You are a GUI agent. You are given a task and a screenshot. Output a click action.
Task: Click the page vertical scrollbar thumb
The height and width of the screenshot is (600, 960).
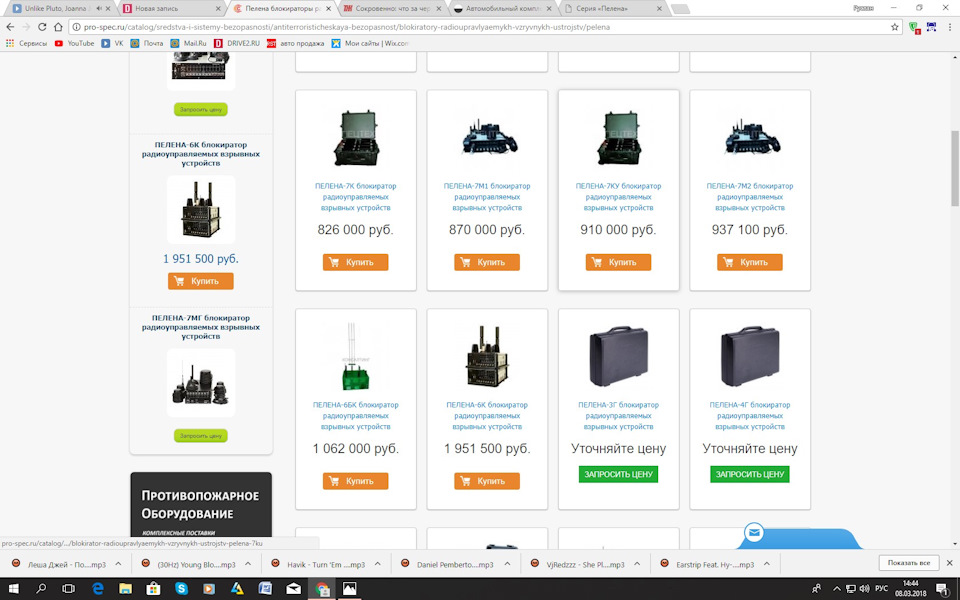click(x=954, y=168)
